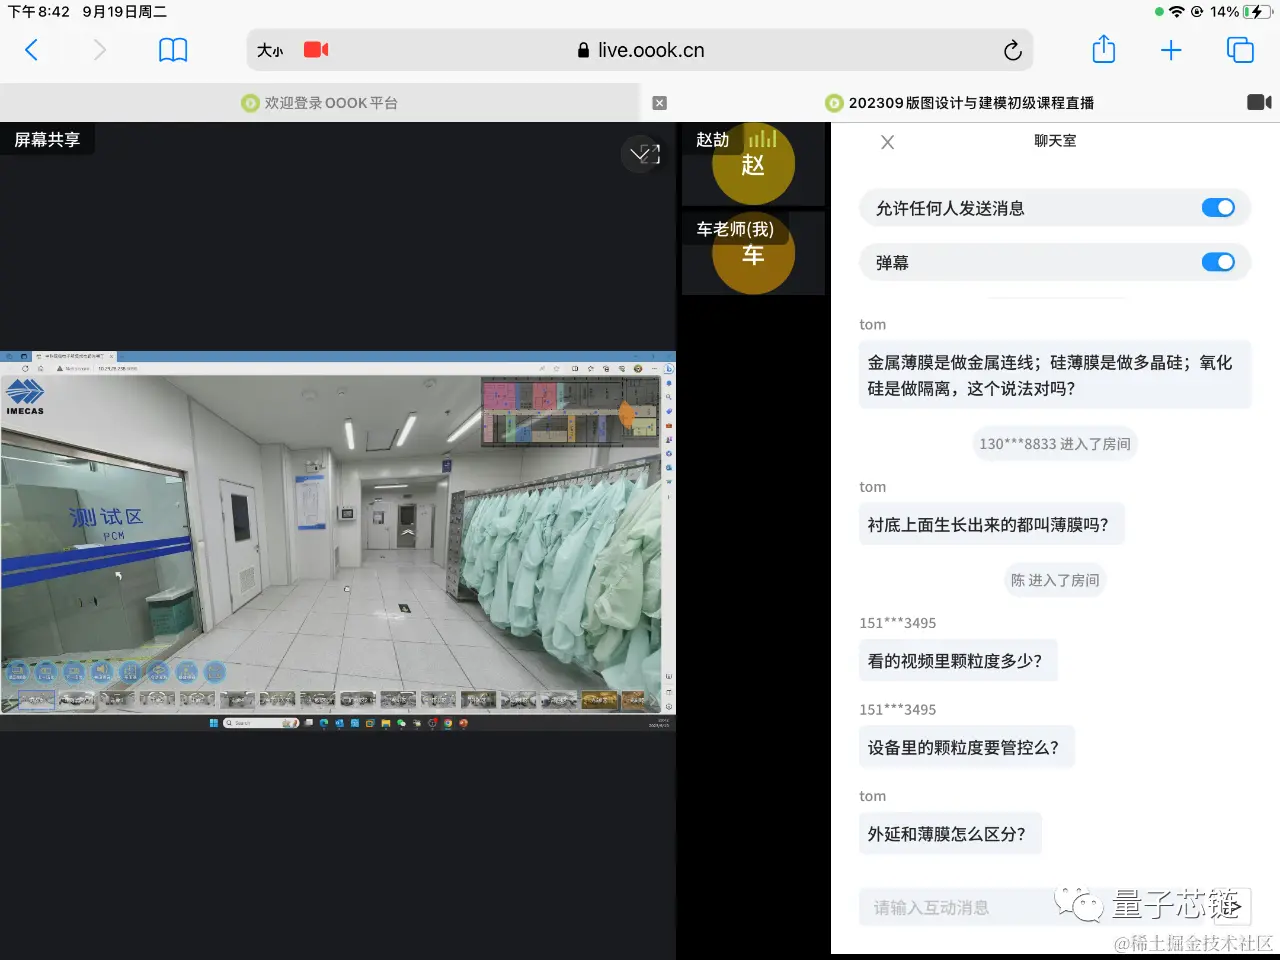This screenshot has height=960, width=1280.
Task: Open a new tab with the plus icon
Action: [x=1171, y=49]
